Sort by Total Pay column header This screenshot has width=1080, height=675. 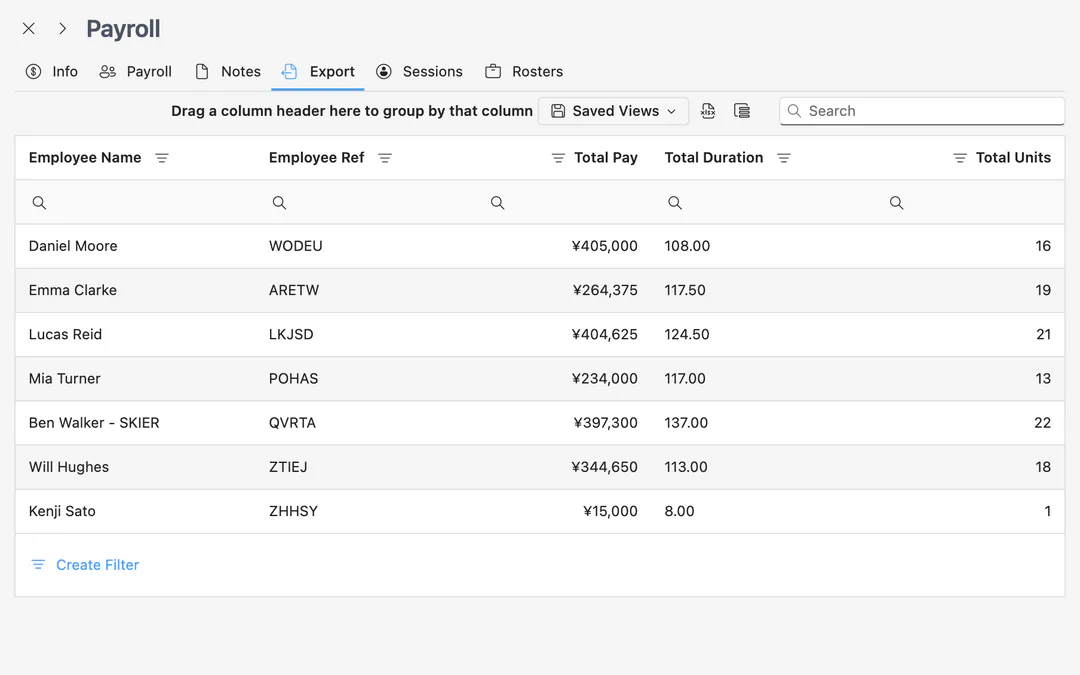[x=606, y=158]
